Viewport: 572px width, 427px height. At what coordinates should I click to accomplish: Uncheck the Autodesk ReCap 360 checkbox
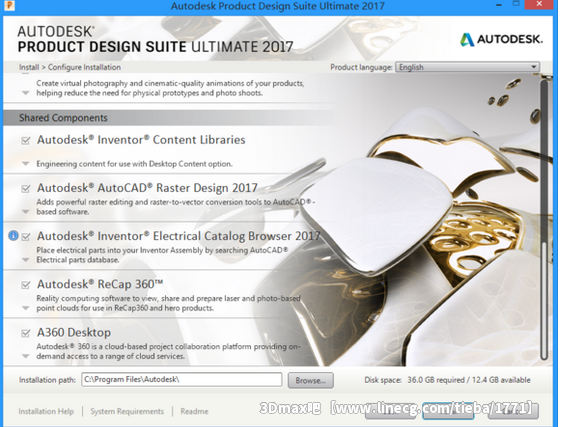[x=26, y=285]
